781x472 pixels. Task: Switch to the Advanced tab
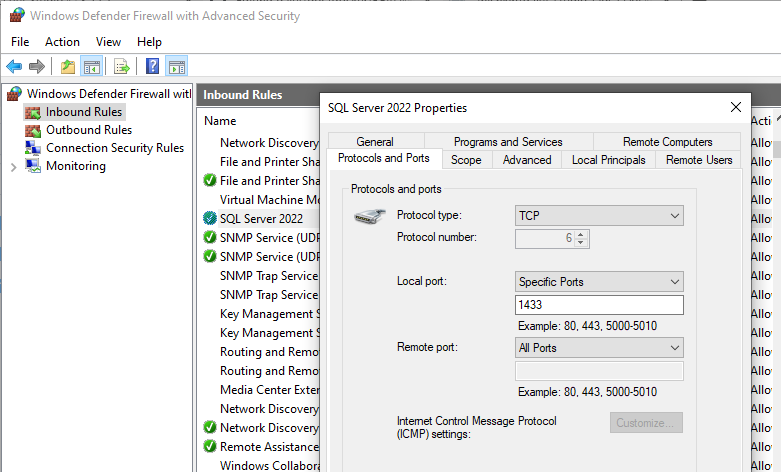click(527, 160)
